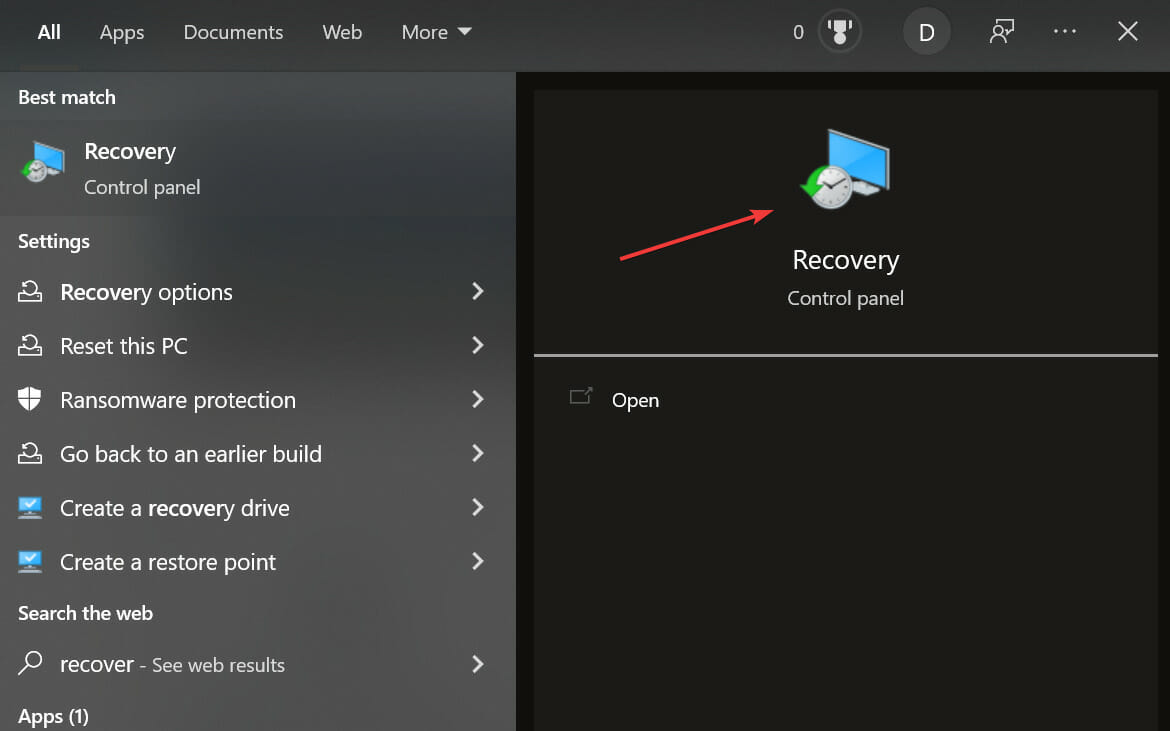
Task: Open Ransomware protection setting
Action: point(257,400)
